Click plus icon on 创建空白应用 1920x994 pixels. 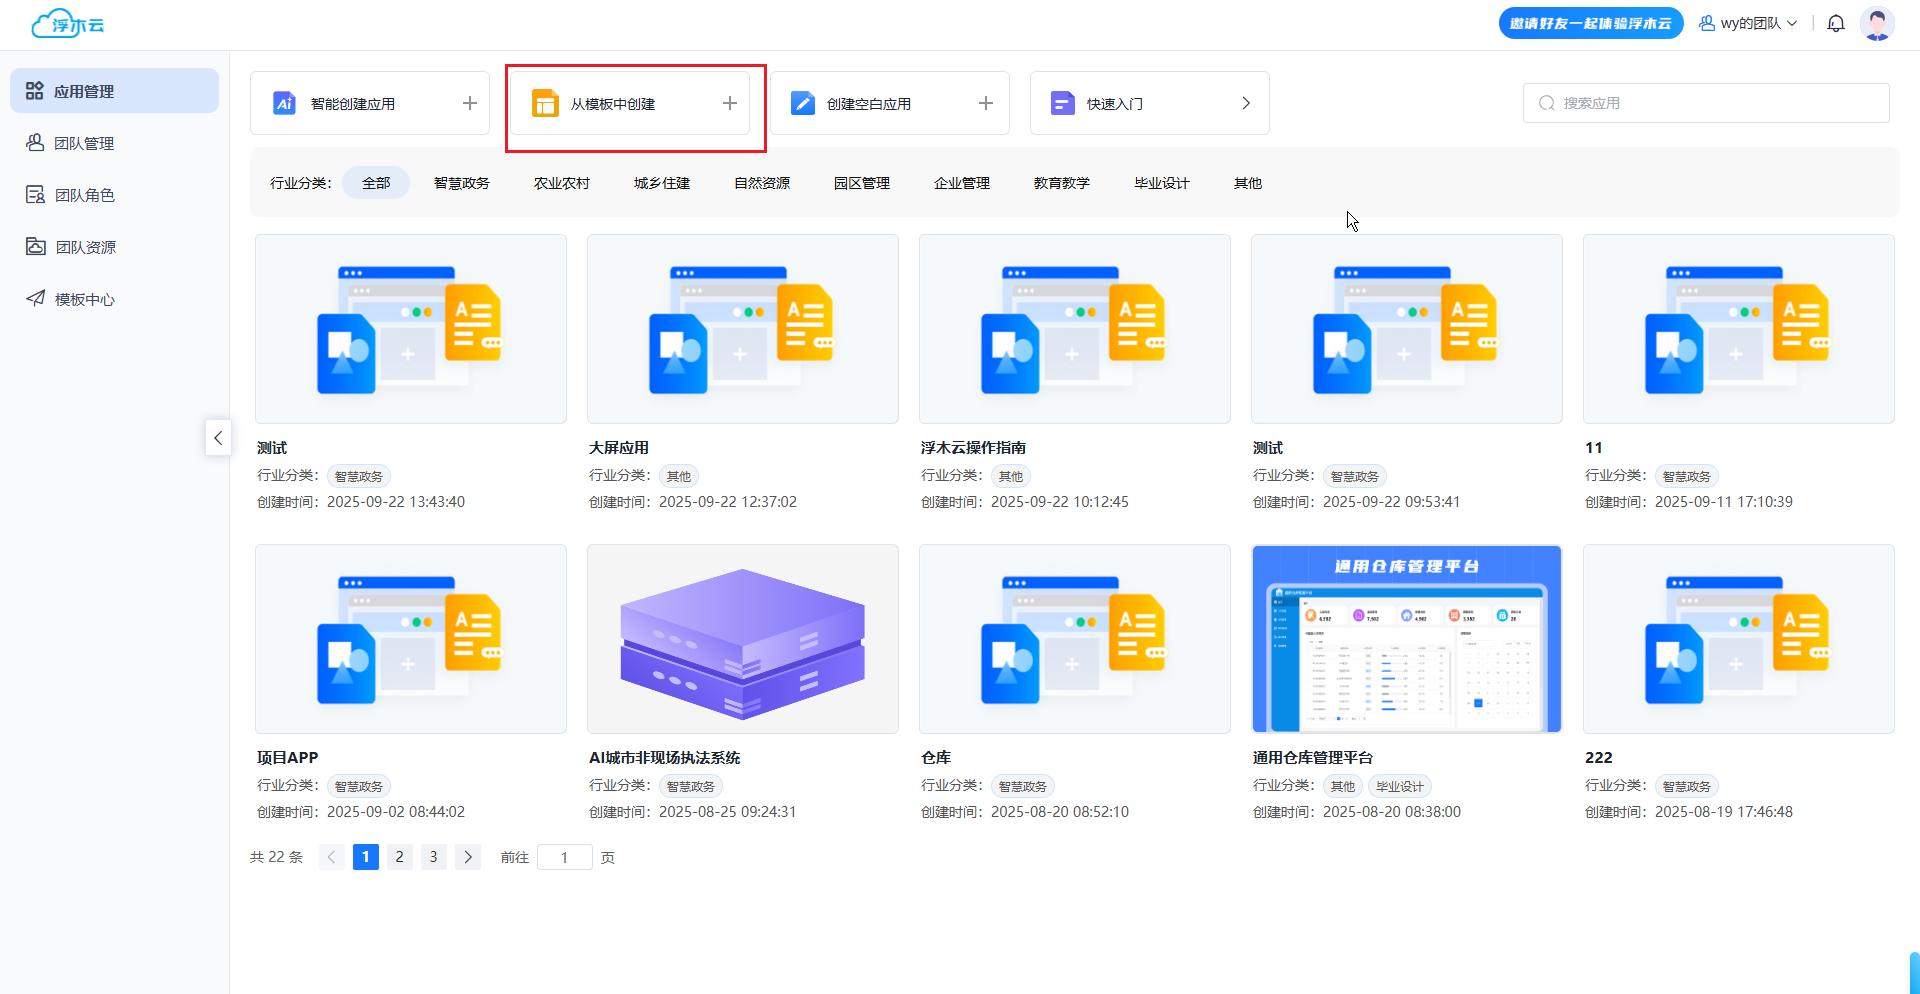click(x=986, y=103)
